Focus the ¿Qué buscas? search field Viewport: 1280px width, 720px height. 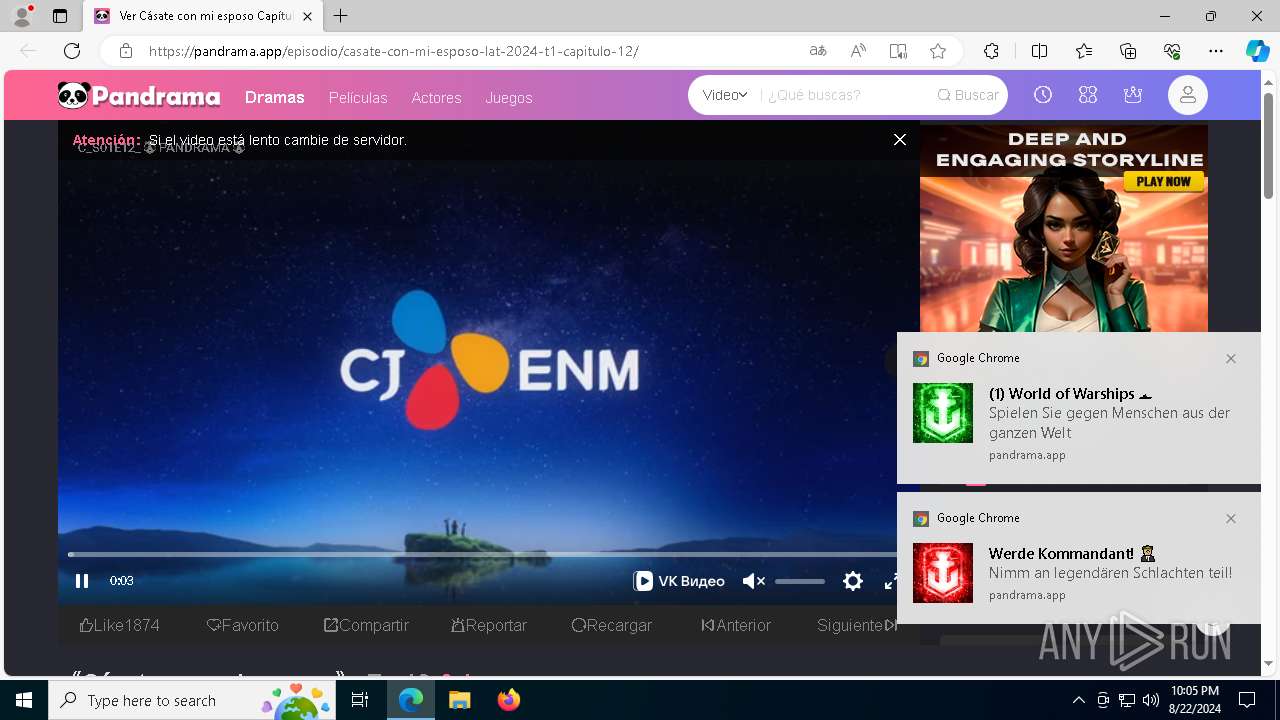[845, 95]
